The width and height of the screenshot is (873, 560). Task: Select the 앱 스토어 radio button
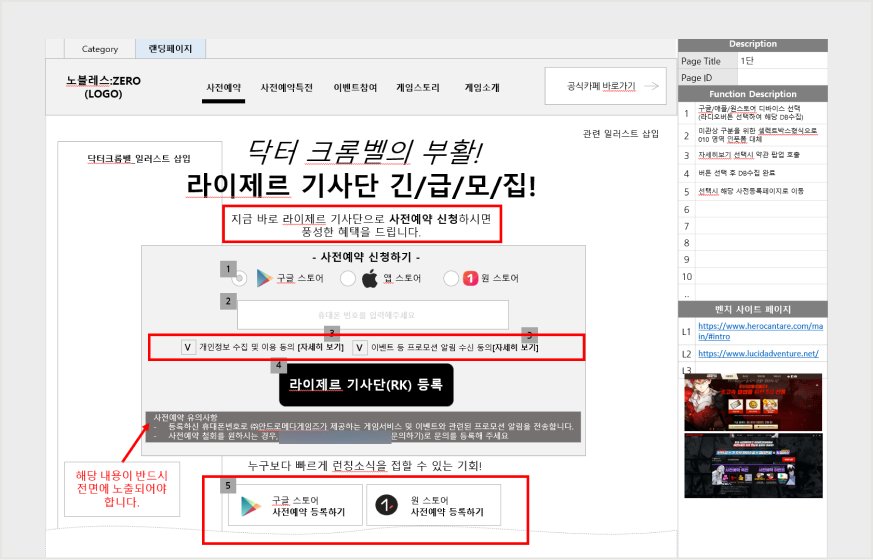pos(348,278)
